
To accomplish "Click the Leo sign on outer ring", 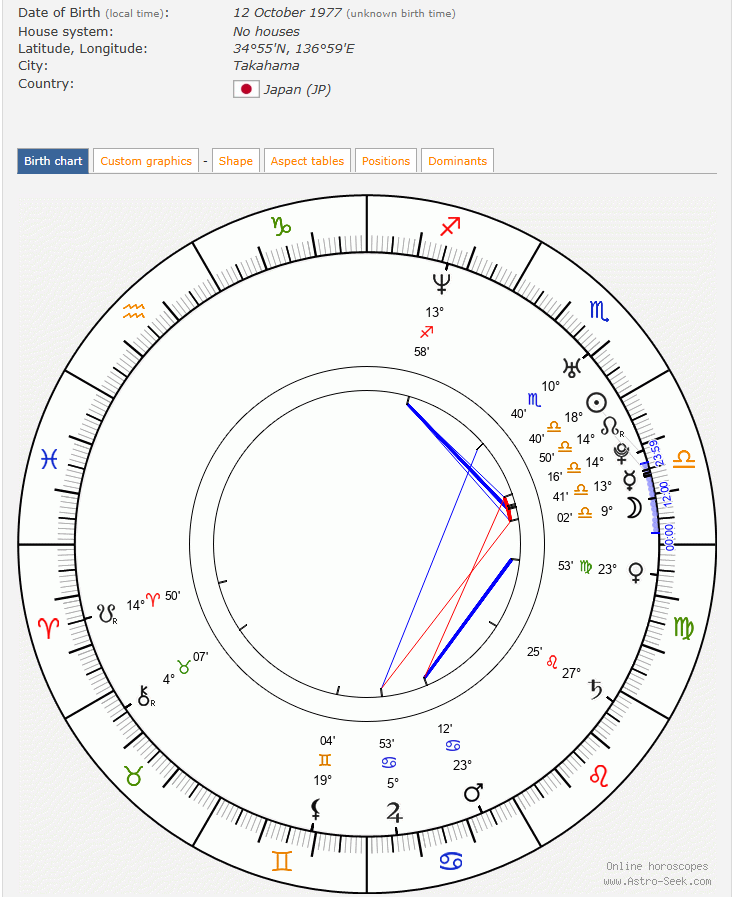I will point(599,776).
